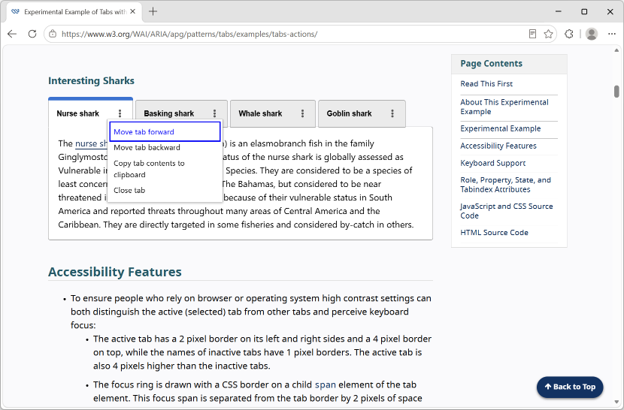Click the scrollbar down arrow
This screenshot has width=624, height=410.
pos(616,402)
